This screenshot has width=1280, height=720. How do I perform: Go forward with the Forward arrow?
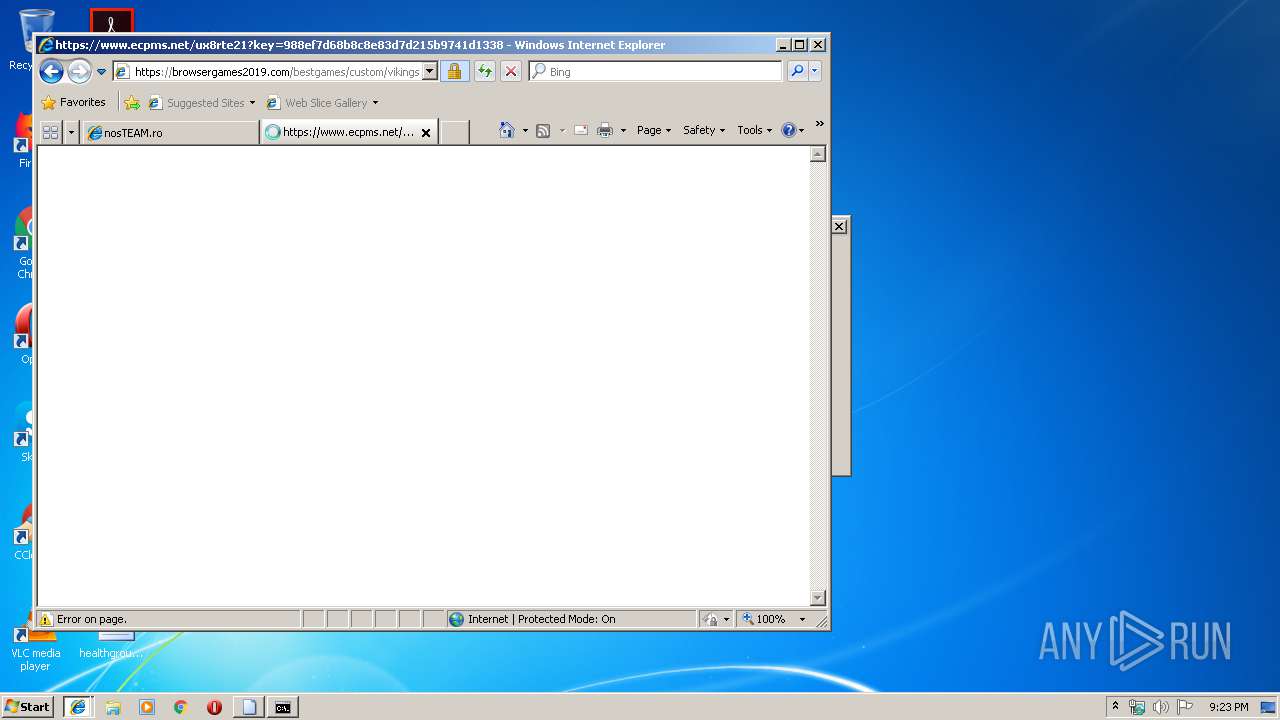tap(79, 71)
